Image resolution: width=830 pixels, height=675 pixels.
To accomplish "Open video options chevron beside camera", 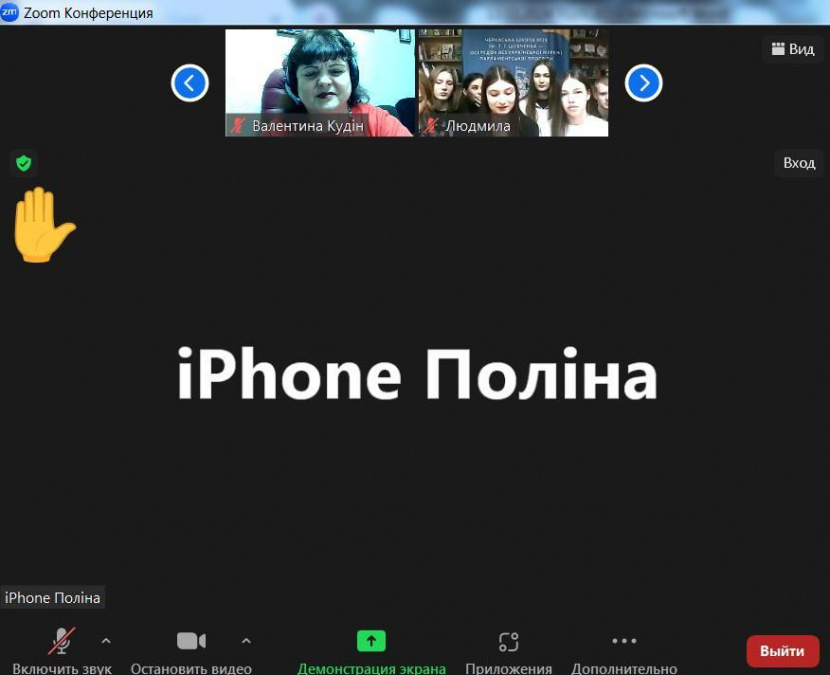I will (x=246, y=641).
